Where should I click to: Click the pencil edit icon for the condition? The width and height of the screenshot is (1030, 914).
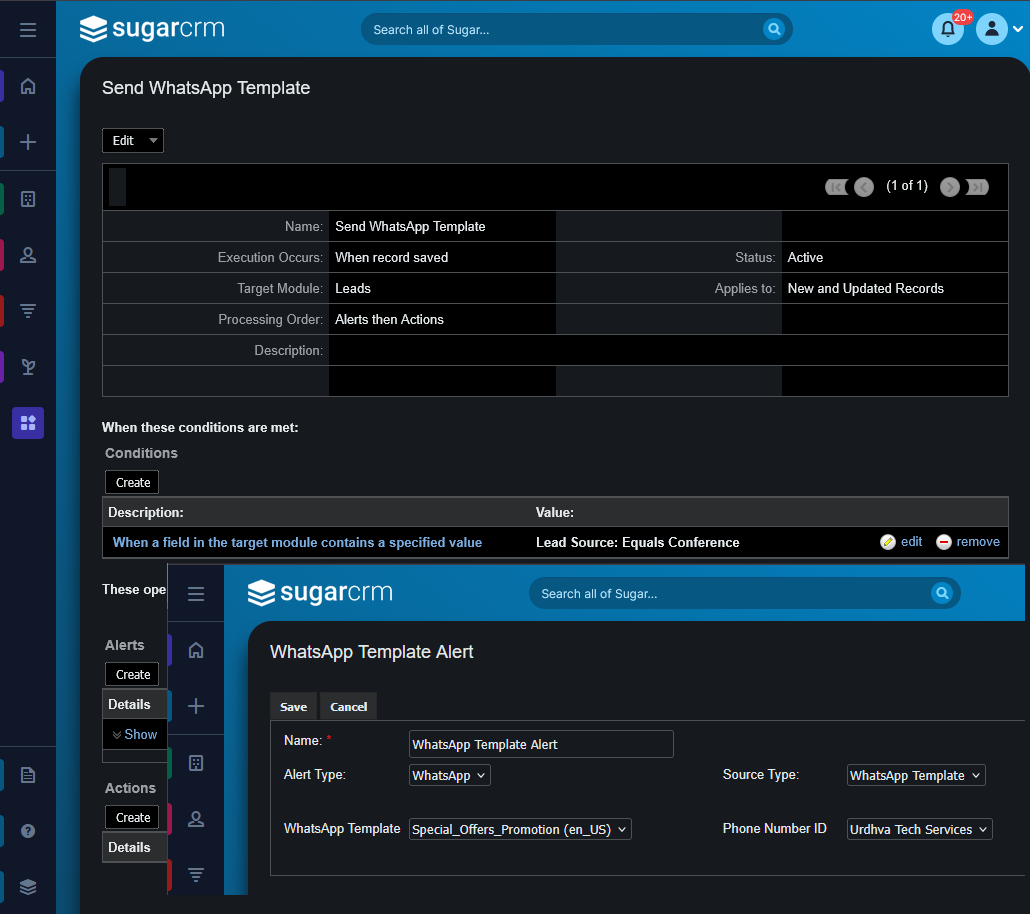tap(888, 542)
